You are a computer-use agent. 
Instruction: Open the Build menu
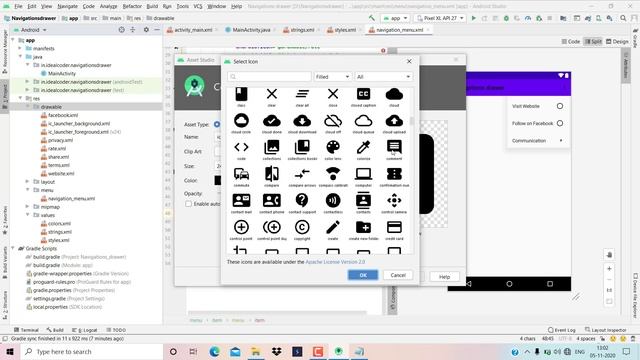tap(152, 6)
